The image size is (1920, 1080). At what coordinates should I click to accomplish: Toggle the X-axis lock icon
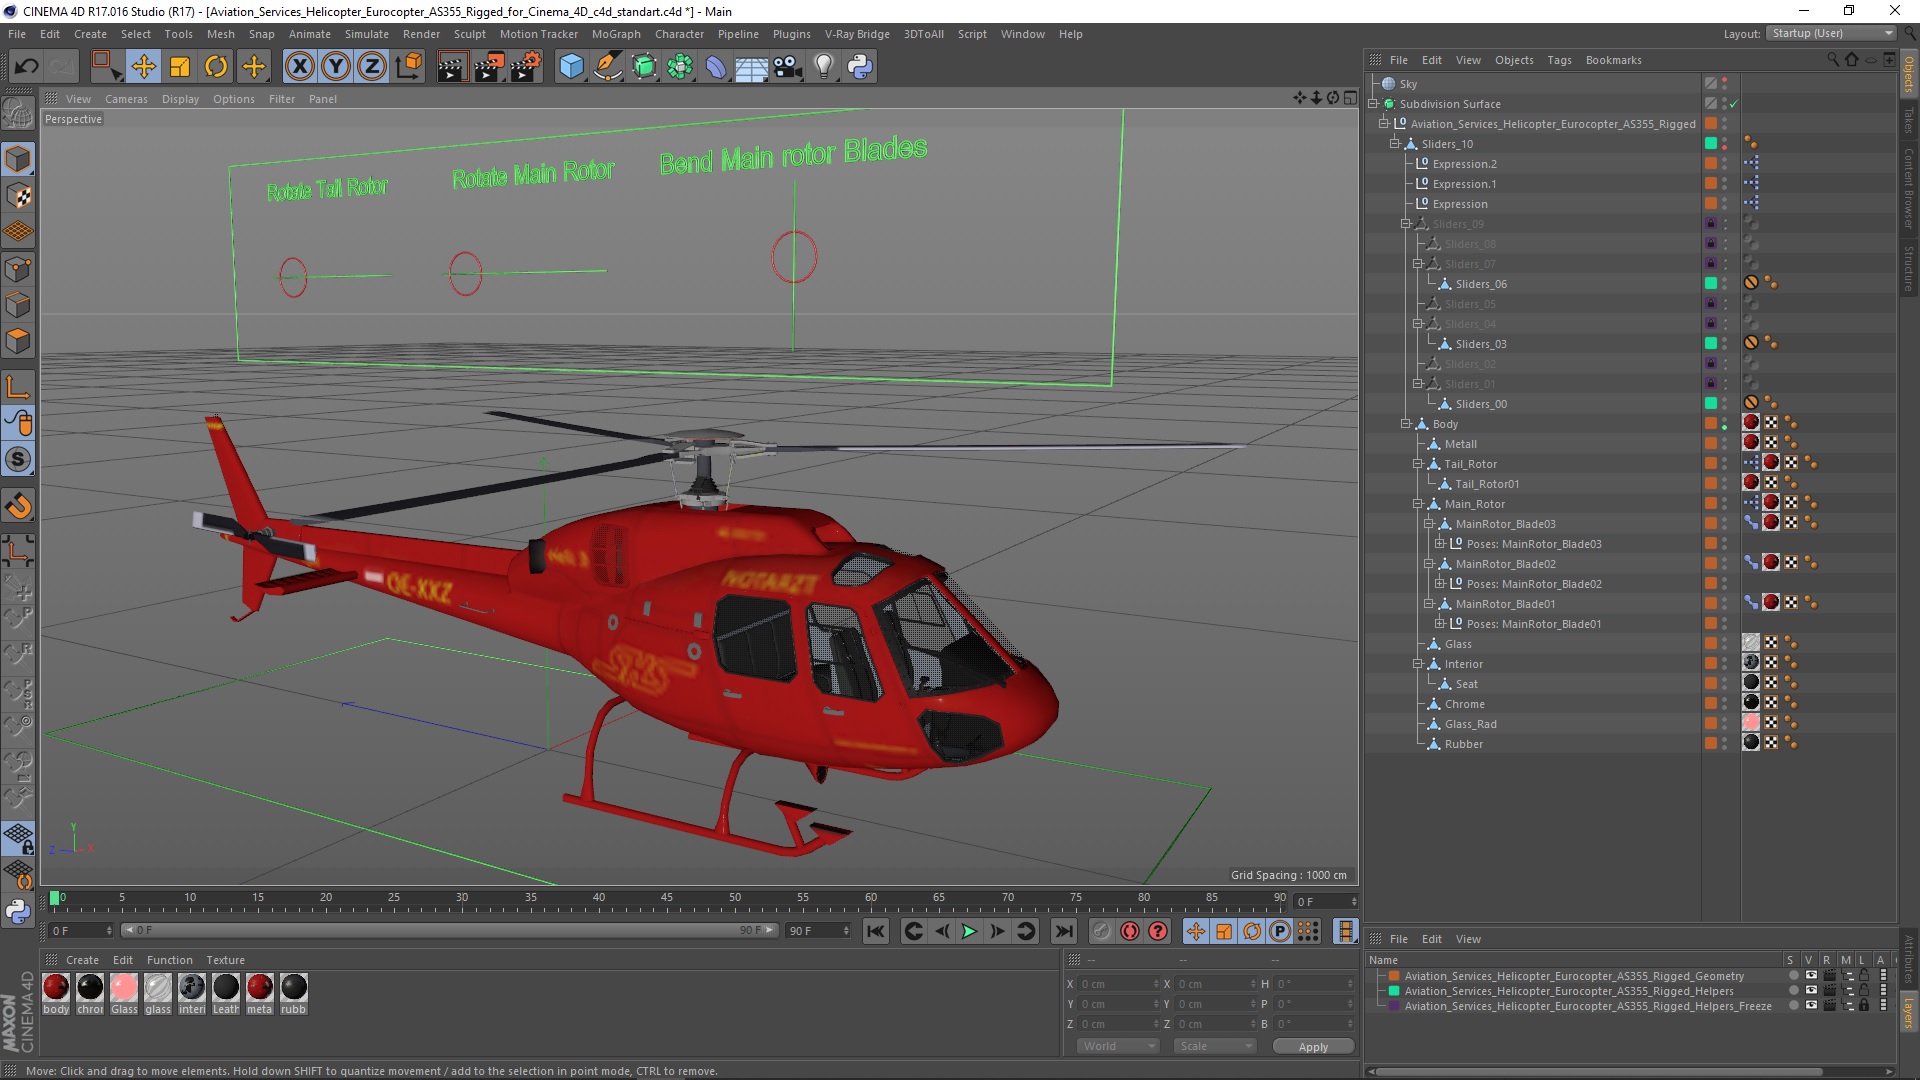click(299, 67)
